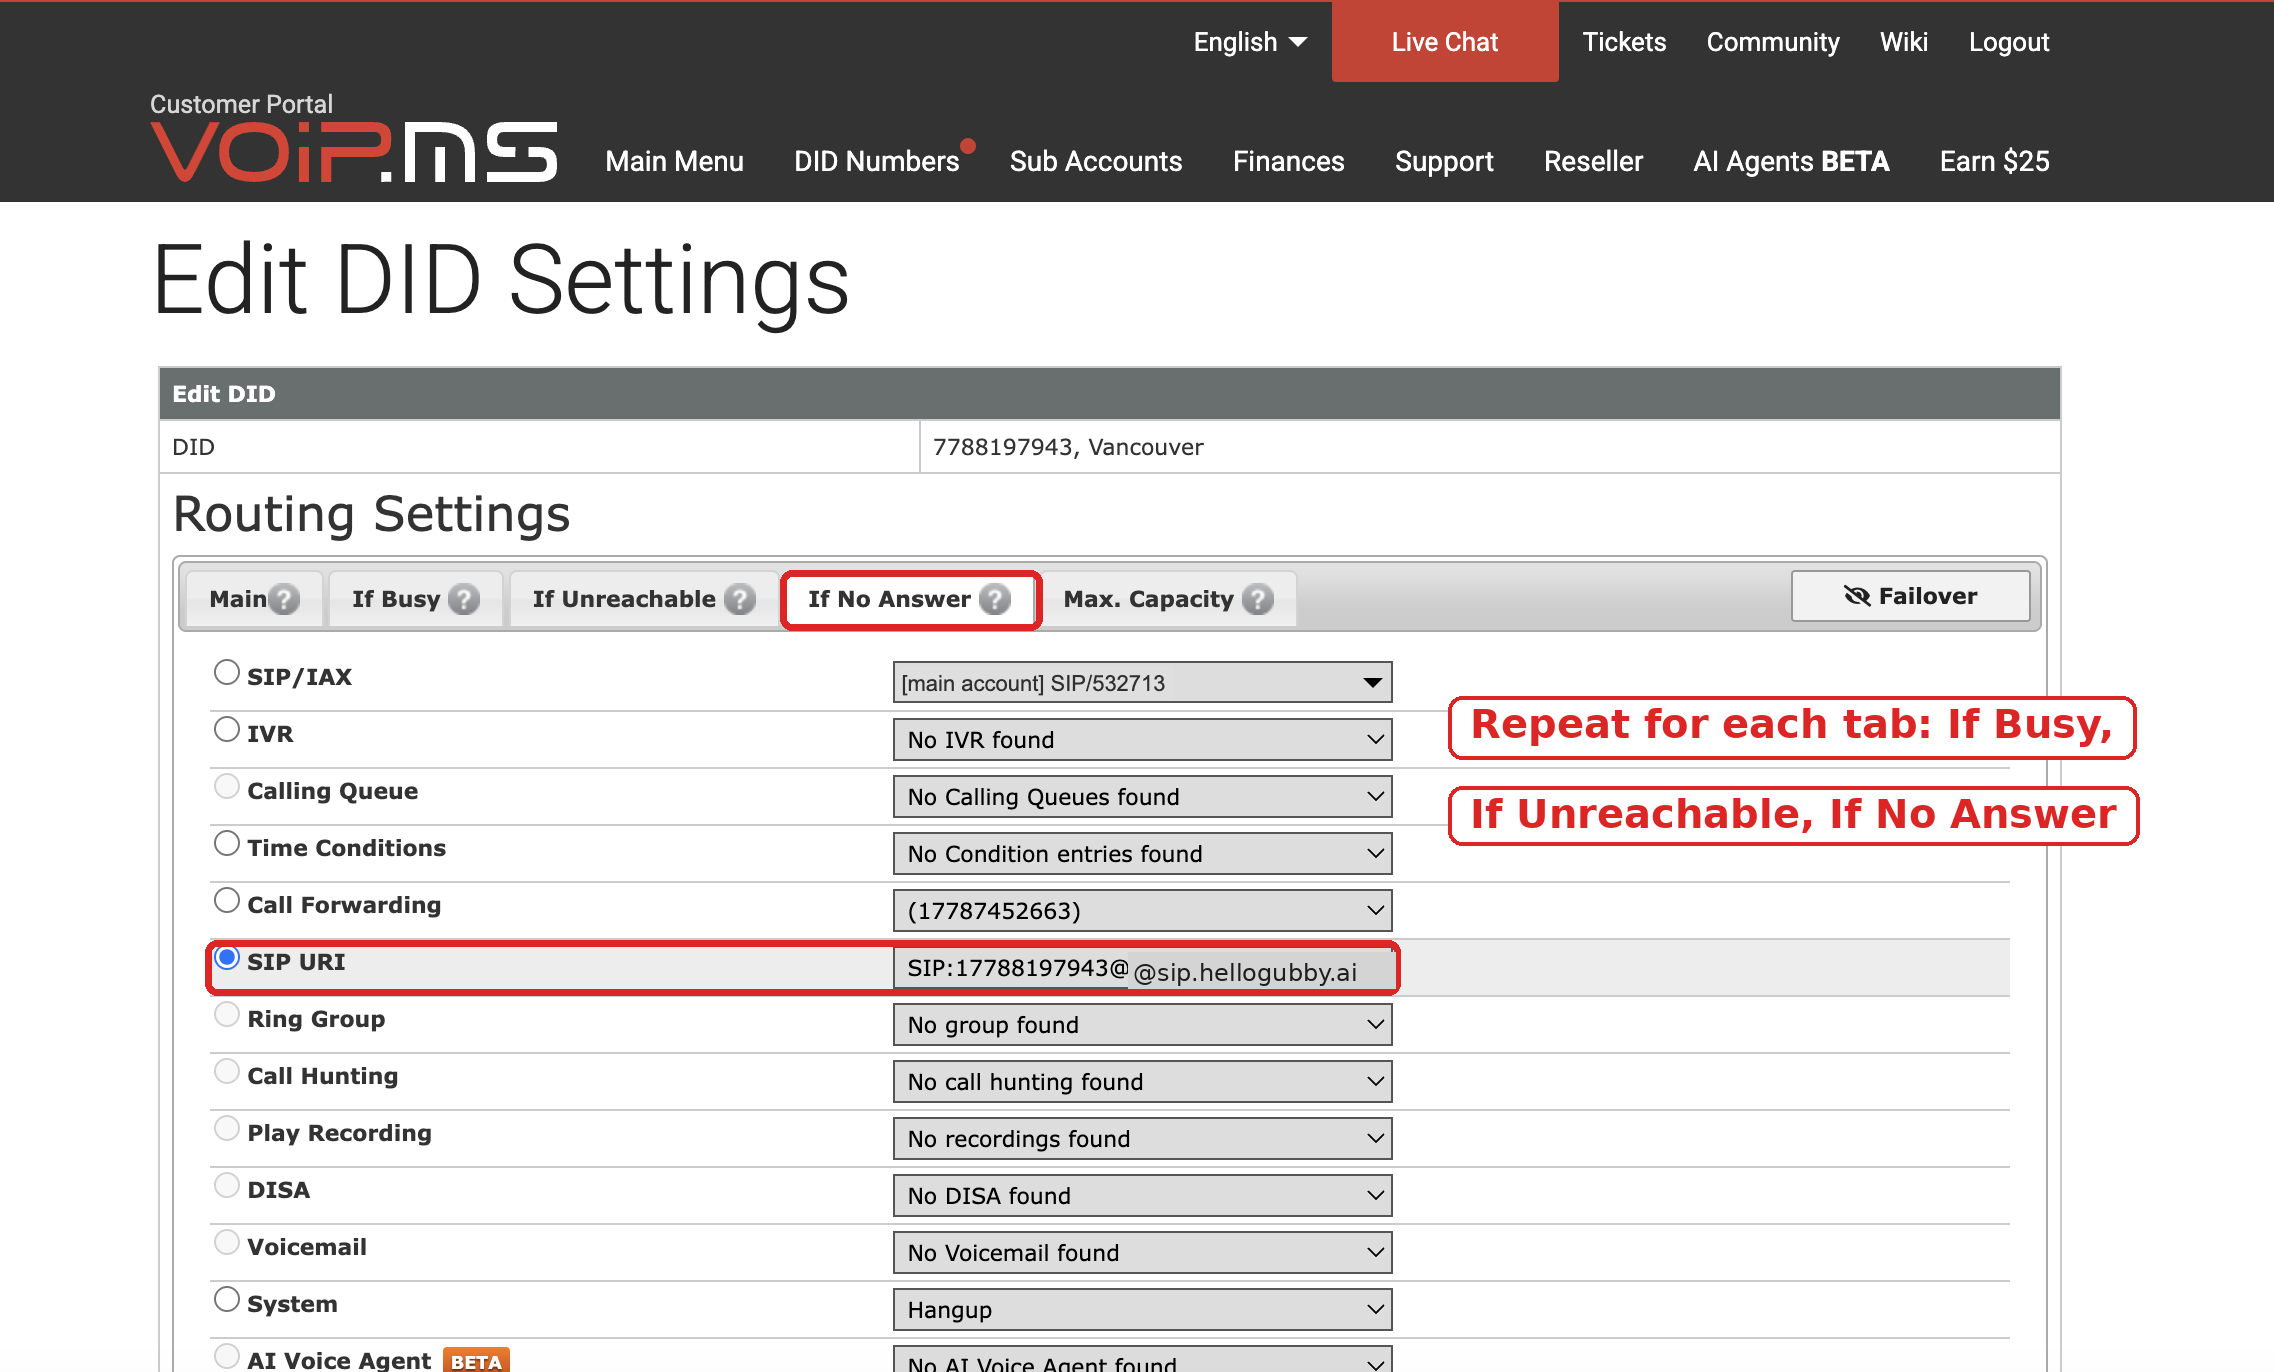Select the Call Forwarding radio option
The width and height of the screenshot is (2274, 1372).
pyautogui.click(x=227, y=900)
